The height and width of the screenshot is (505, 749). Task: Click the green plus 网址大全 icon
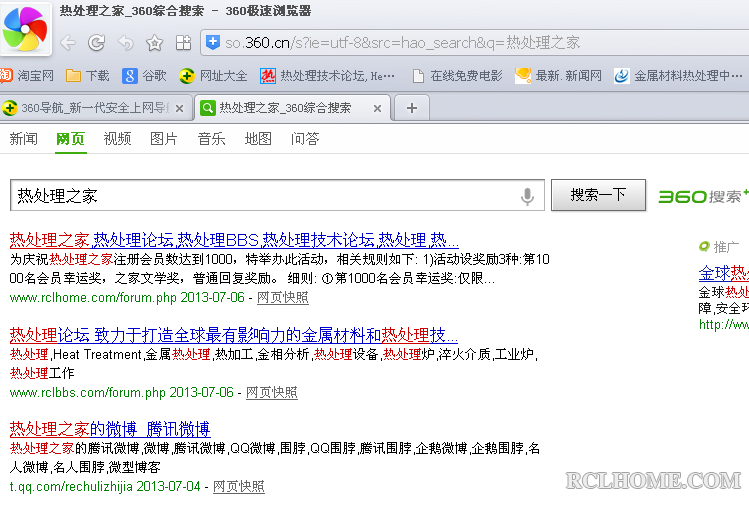(187, 75)
